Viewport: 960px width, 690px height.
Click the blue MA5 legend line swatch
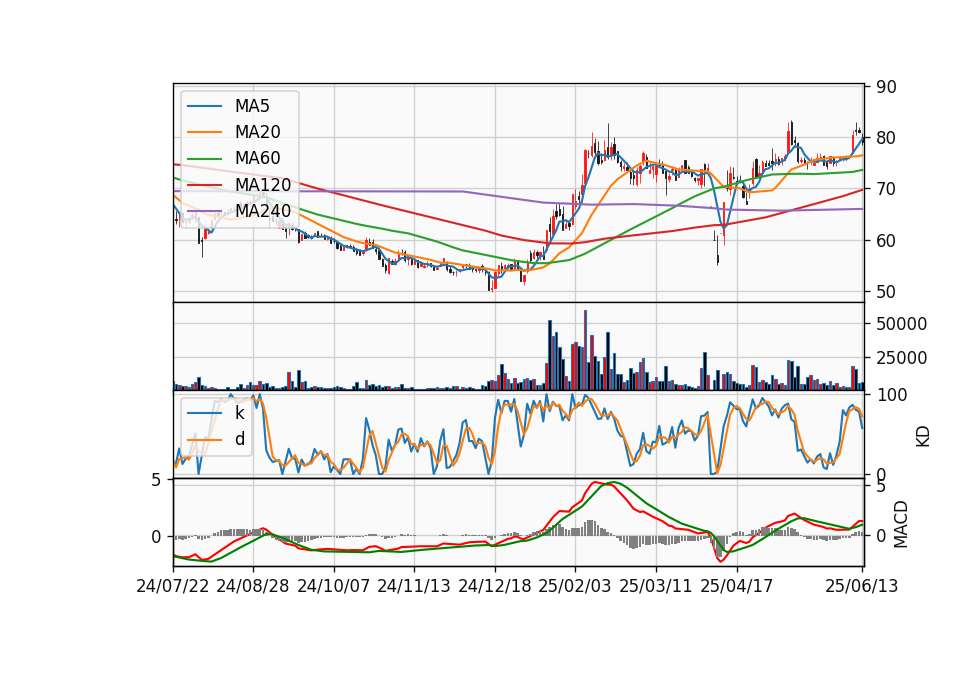point(204,106)
